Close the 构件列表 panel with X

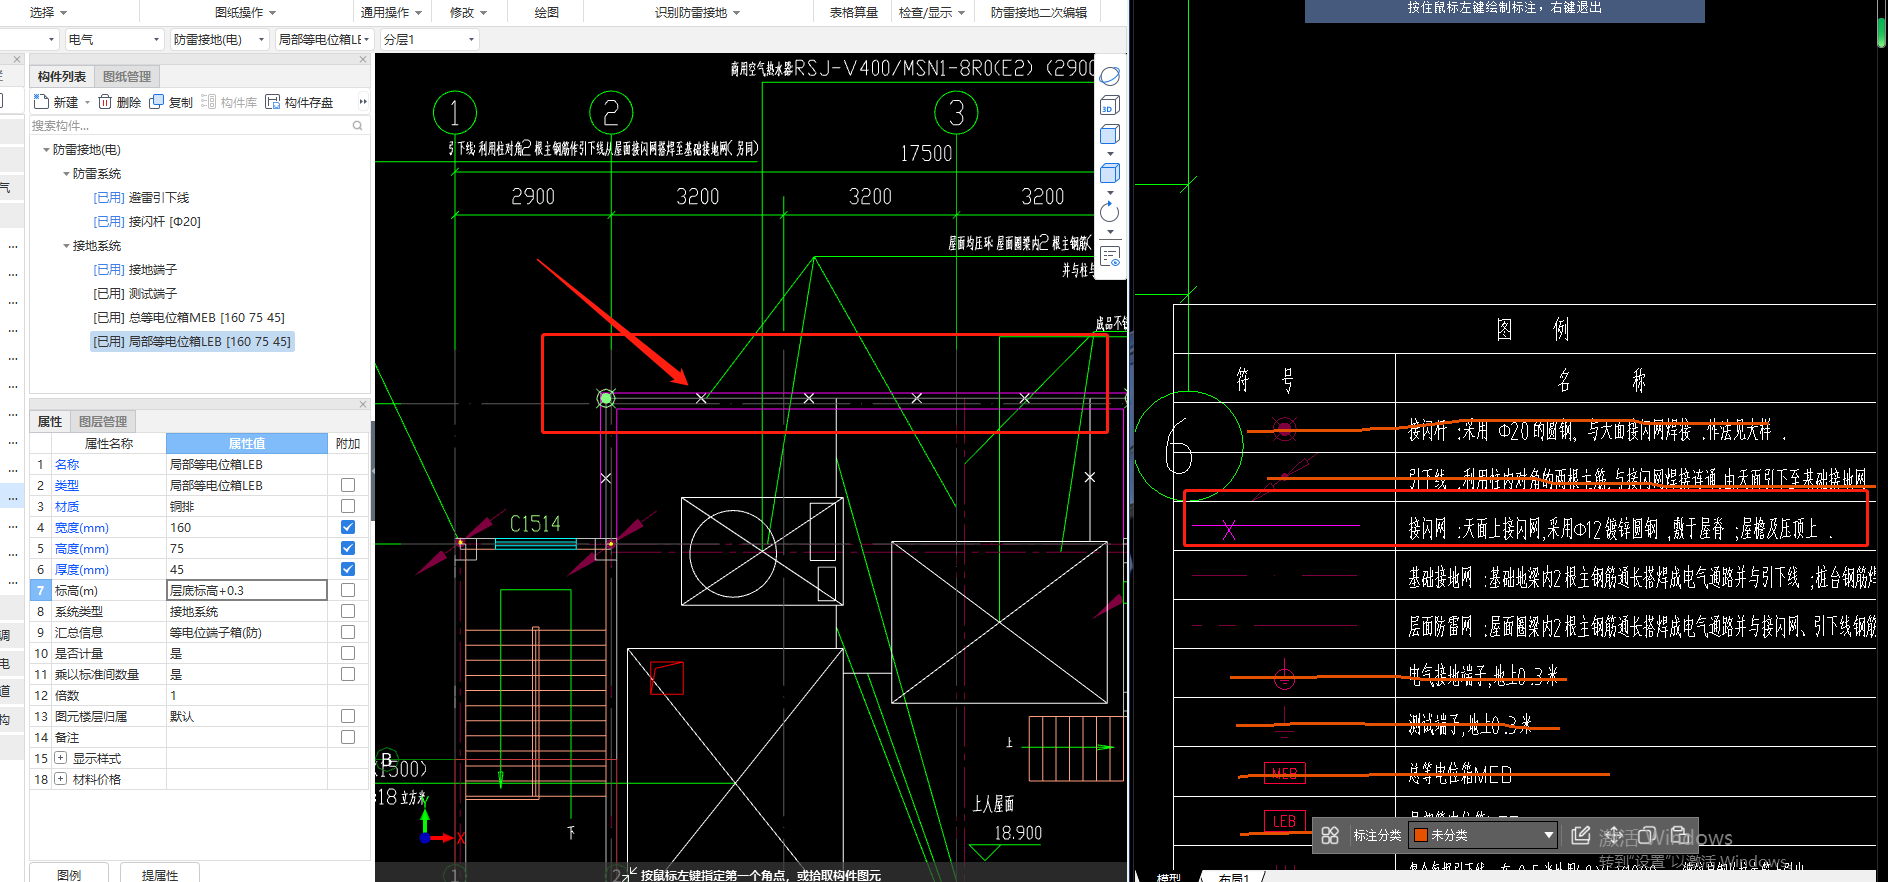point(363,60)
